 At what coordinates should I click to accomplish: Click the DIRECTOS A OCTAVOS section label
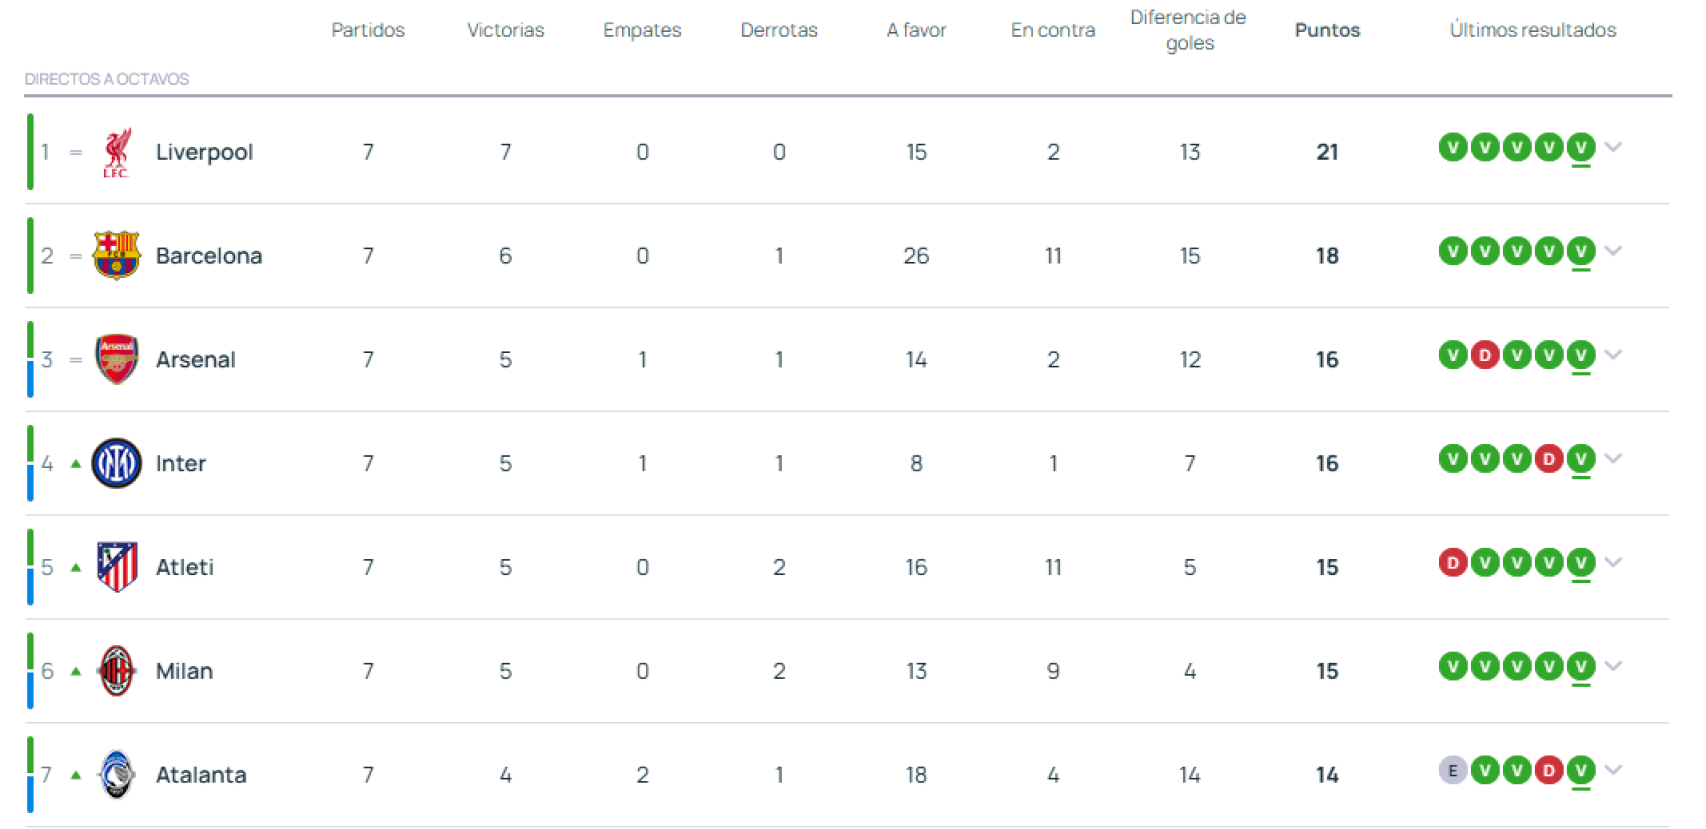tap(107, 79)
